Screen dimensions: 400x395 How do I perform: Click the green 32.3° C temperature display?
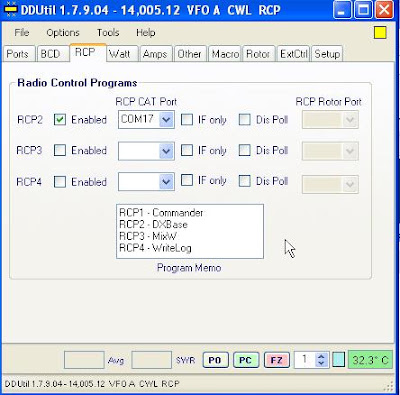[x=370, y=360]
